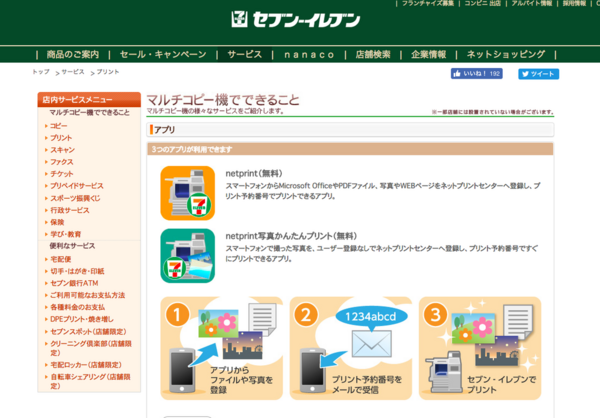Image resolution: width=600 pixels, height=418 pixels.
Task: Open 切手・はがき・印紙 sidebar link
Action: 77,271
